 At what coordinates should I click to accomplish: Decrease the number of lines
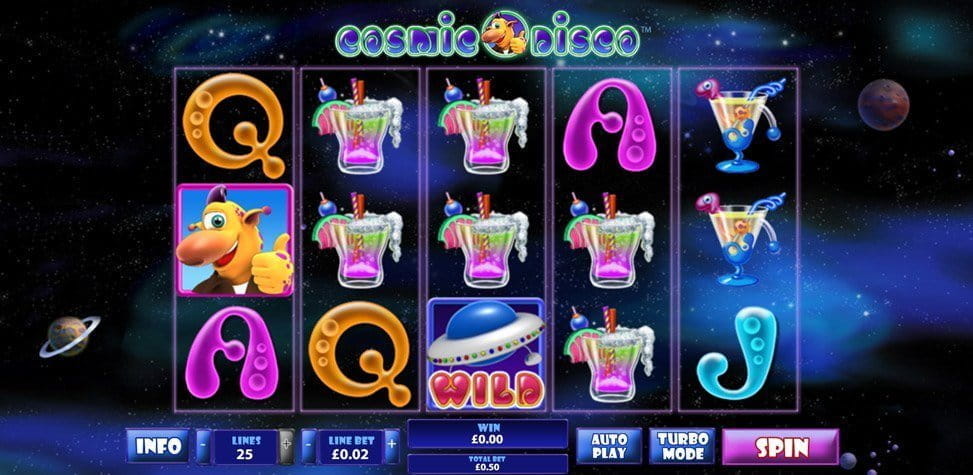point(204,446)
